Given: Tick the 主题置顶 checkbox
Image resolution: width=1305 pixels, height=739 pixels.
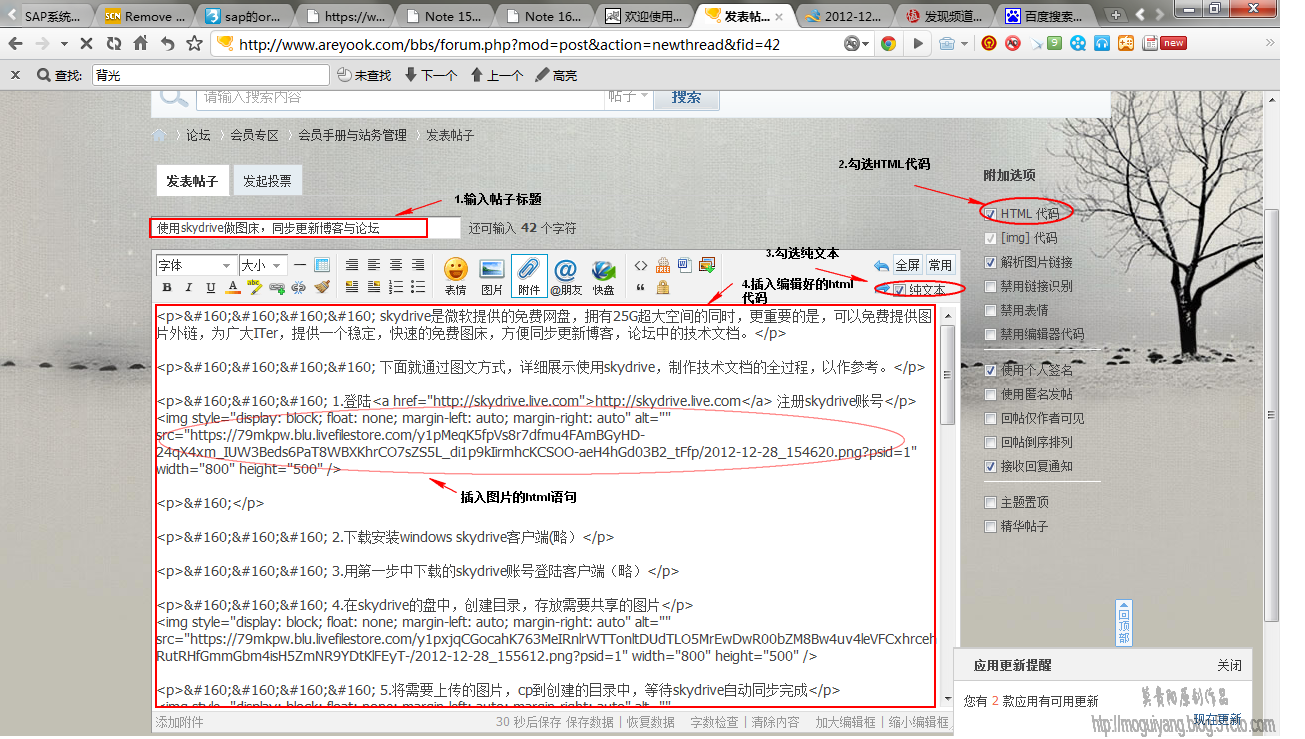Looking at the screenshot, I should [990, 502].
